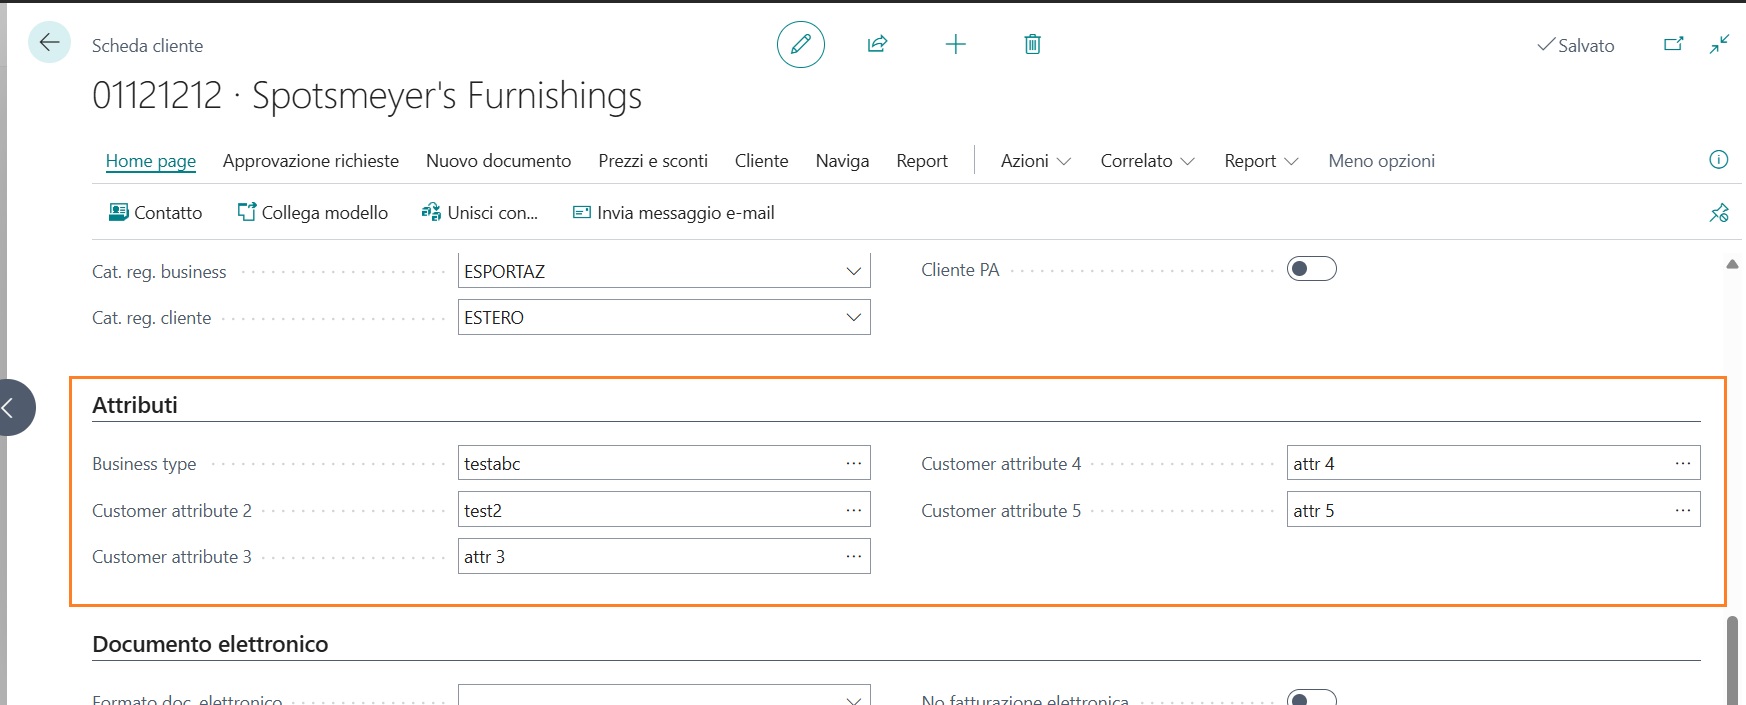The image size is (1746, 705).
Task: Open lookup for Business type field
Action: (x=853, y=463)
